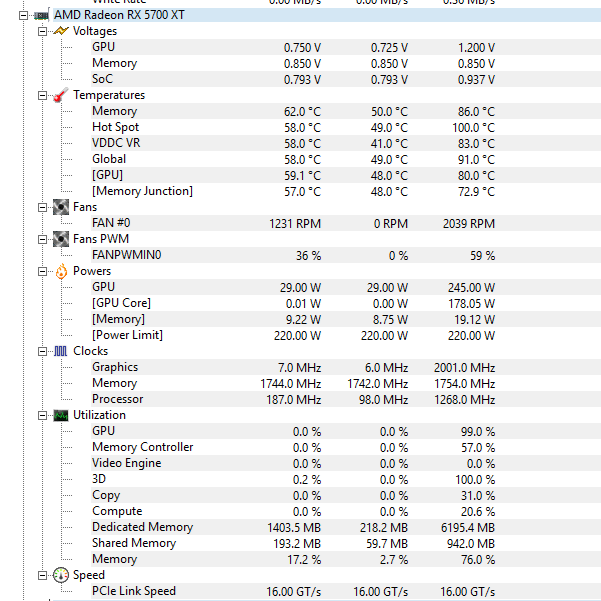Click the 1231 RPM fan current value
Viewport: 601px width, 601px height.
pos(295,223)
